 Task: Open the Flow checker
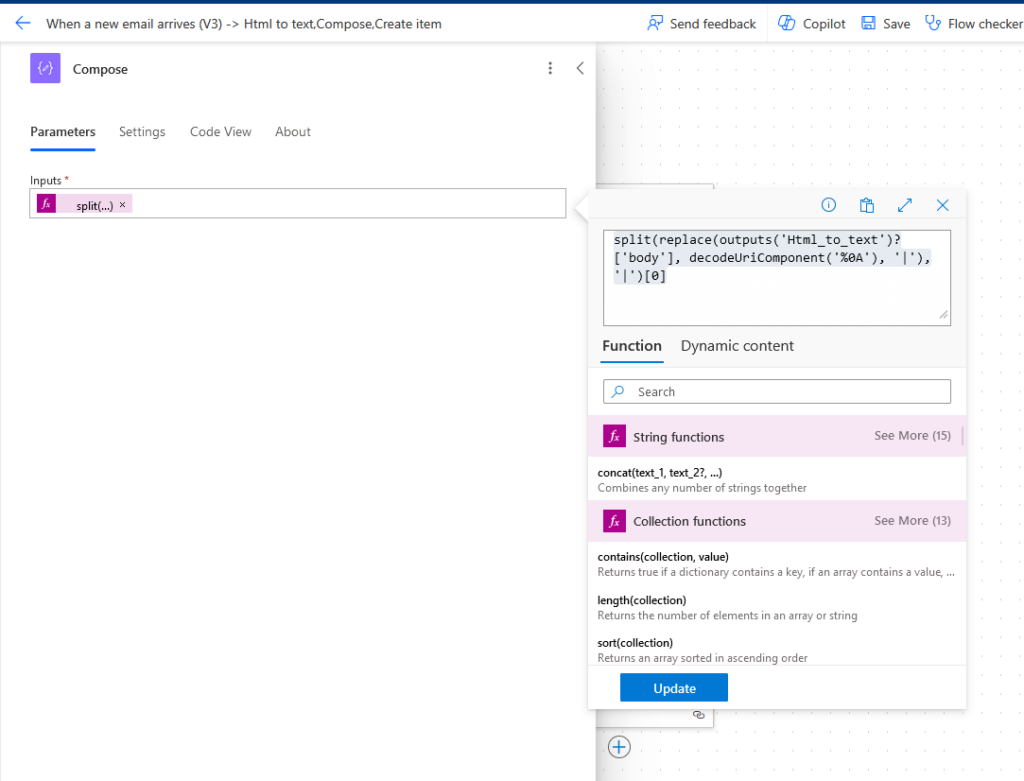click(974, 24)
